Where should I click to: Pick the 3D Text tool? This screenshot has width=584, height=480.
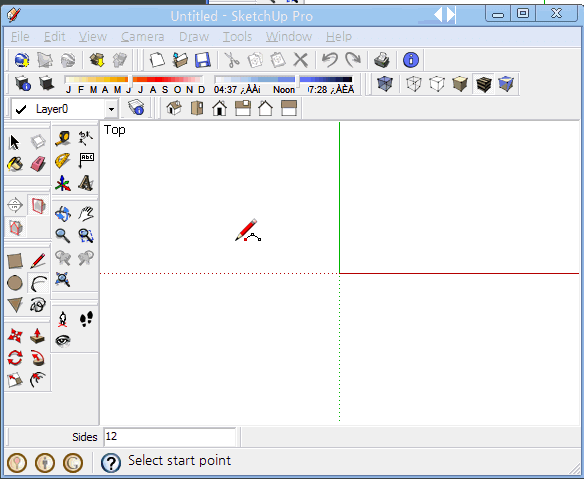86,183
